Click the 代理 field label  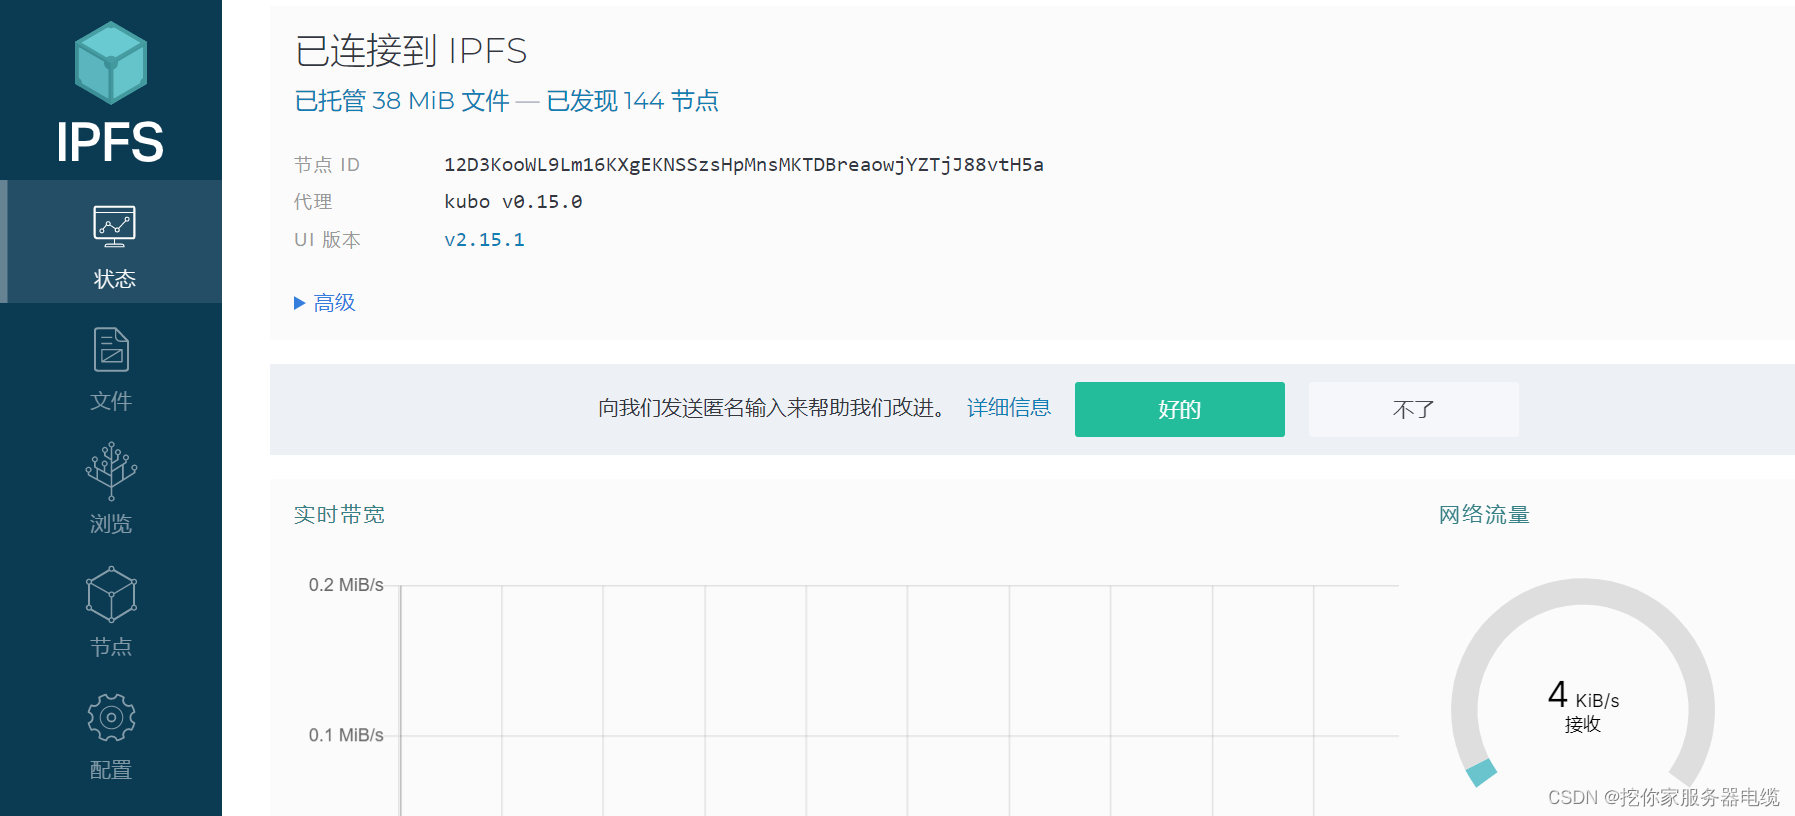coord(313,202)
